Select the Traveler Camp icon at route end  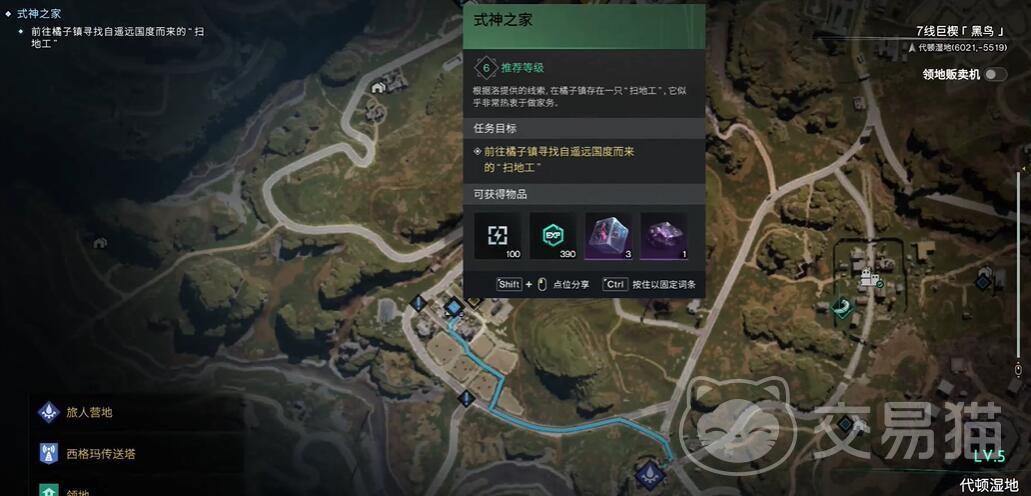[651, 474]
